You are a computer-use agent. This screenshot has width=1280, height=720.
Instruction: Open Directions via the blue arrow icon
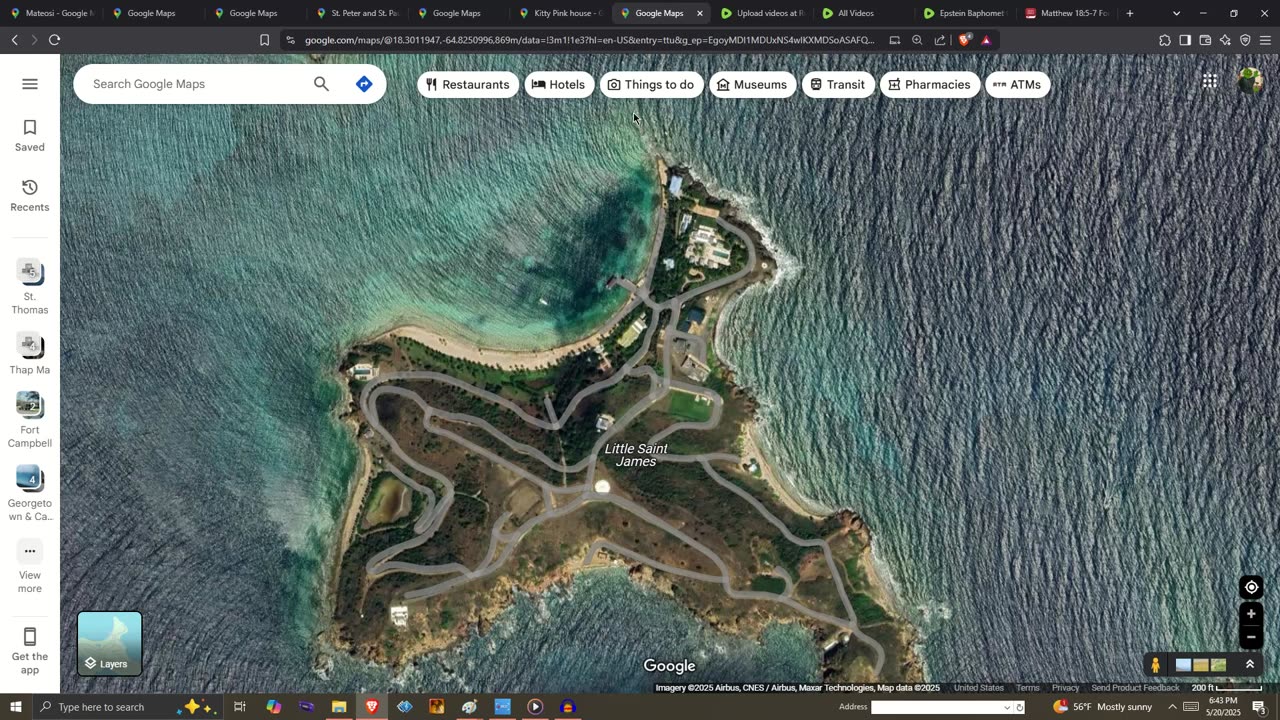[x=364, y=84]
